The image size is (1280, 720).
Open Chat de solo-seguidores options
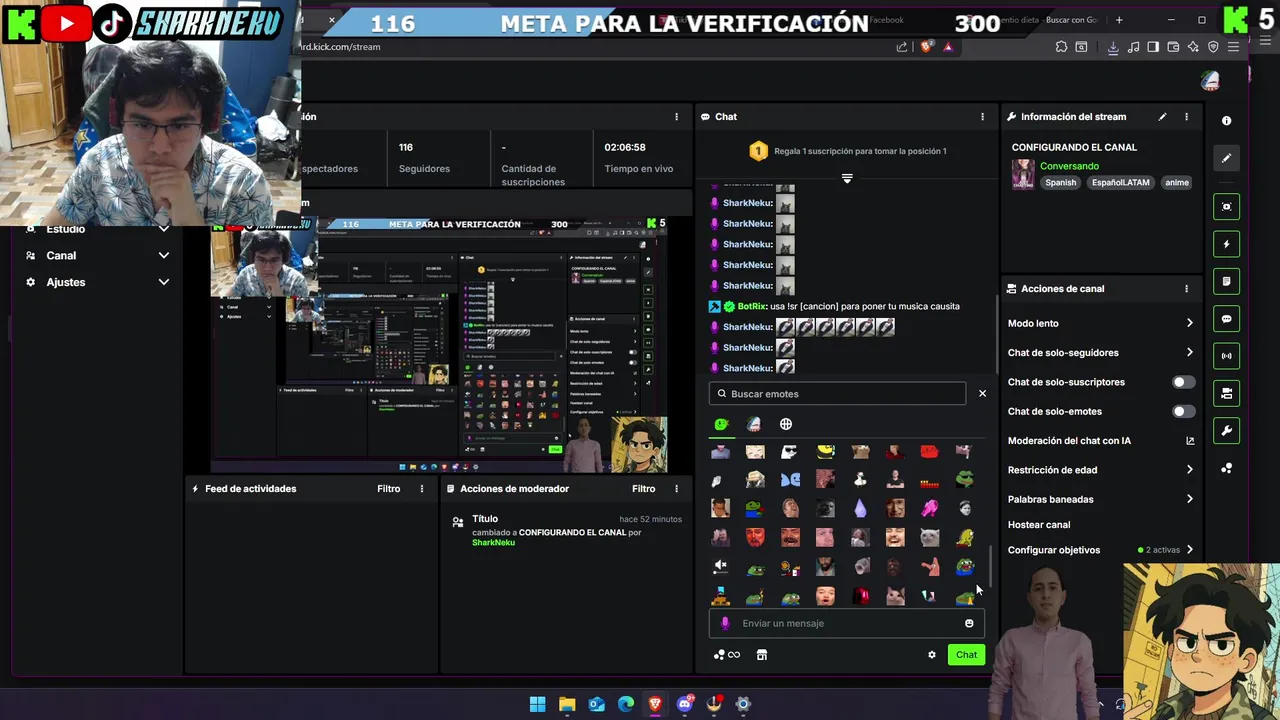(1100, 352)
